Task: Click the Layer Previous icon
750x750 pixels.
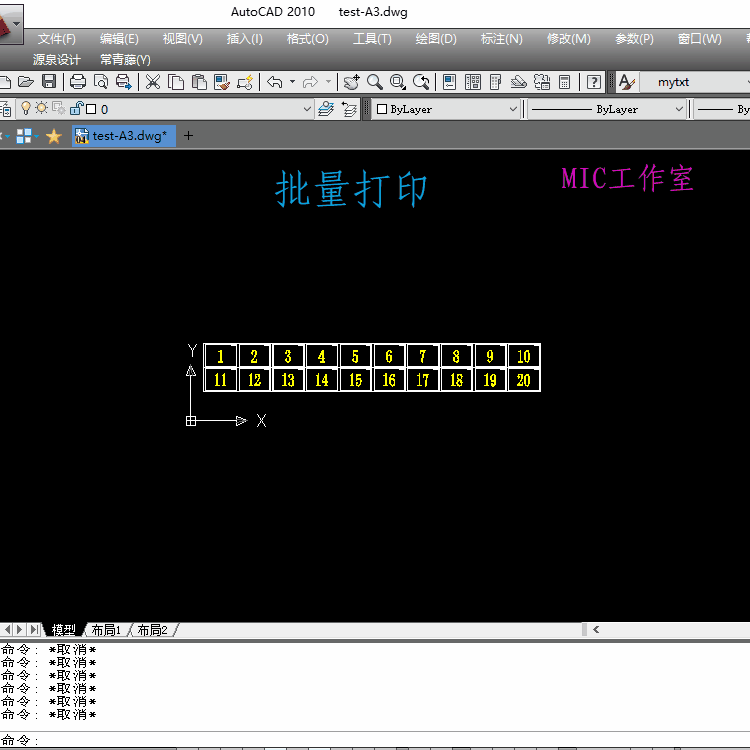Action: (349, 109)
